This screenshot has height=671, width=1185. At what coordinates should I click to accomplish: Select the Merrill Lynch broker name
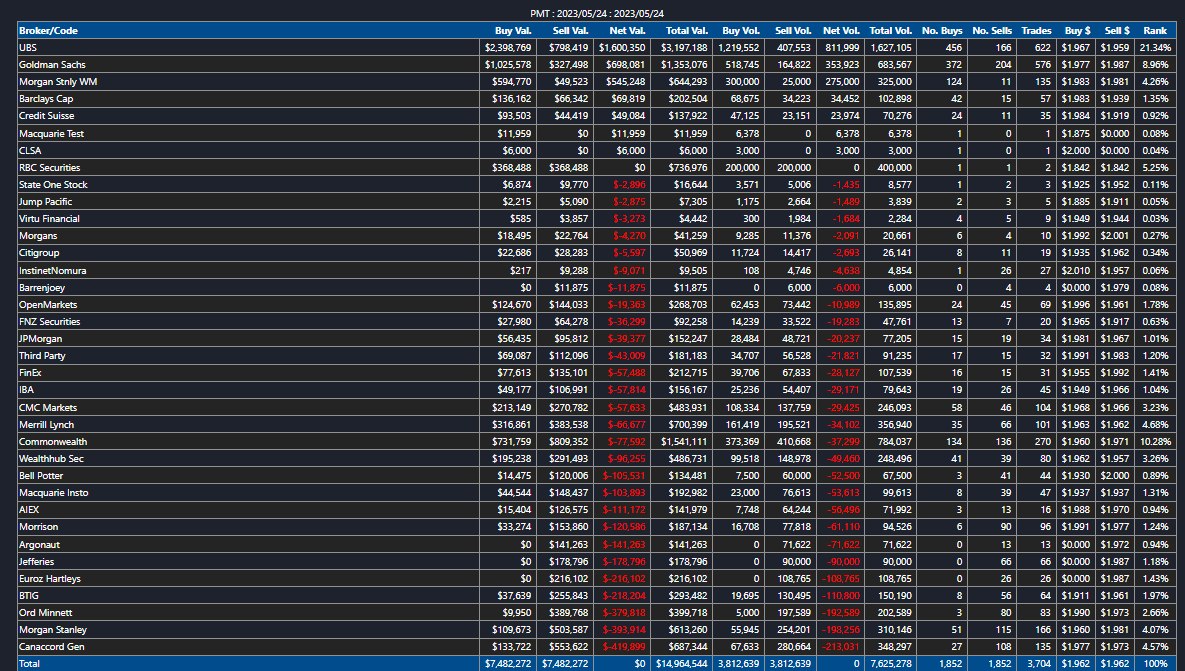coord(47,425)
